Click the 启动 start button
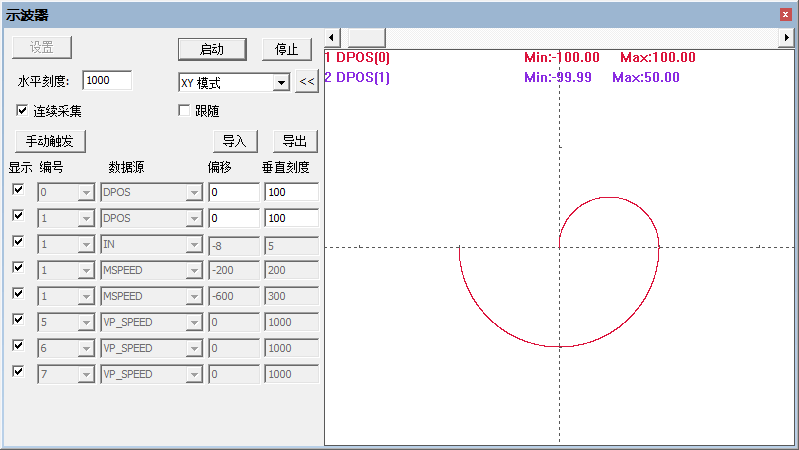Viewport: 799px width, 450px height. click(x=212, y=49)
